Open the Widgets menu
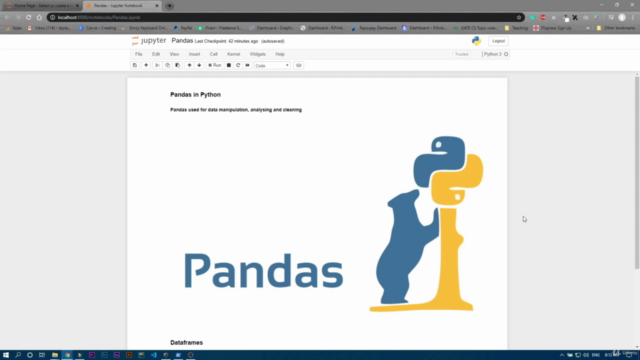The height and width of the screenshot is (360, 640). click(258, 54)
